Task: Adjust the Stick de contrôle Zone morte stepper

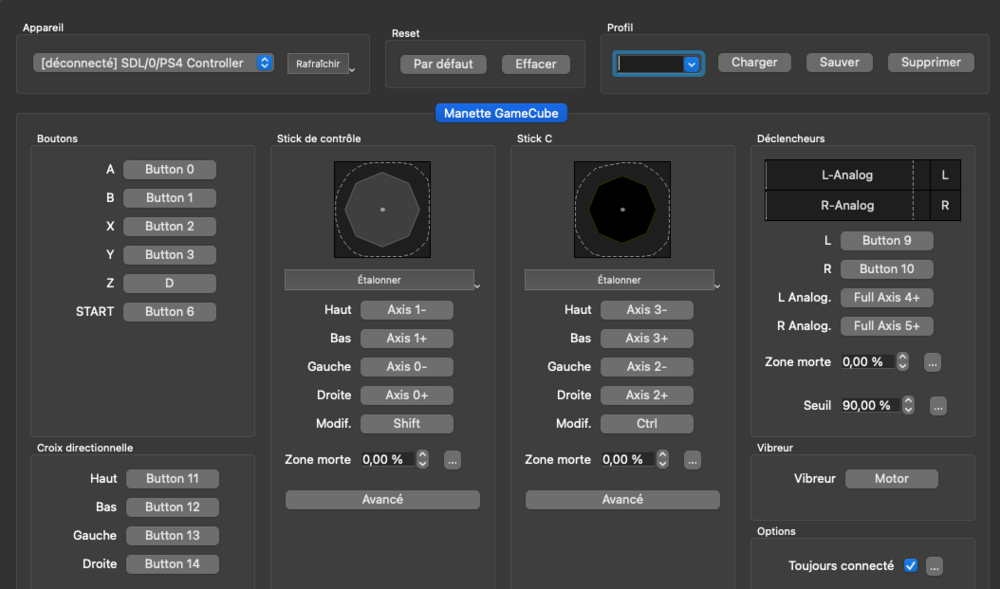Action: (422, 459)
